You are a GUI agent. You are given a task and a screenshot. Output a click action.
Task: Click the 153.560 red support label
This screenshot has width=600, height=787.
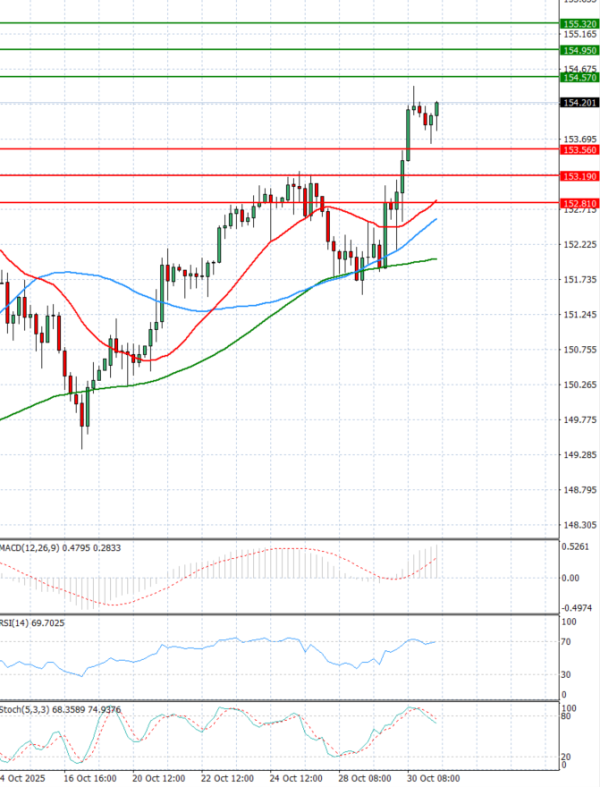[x=579, y=149]
